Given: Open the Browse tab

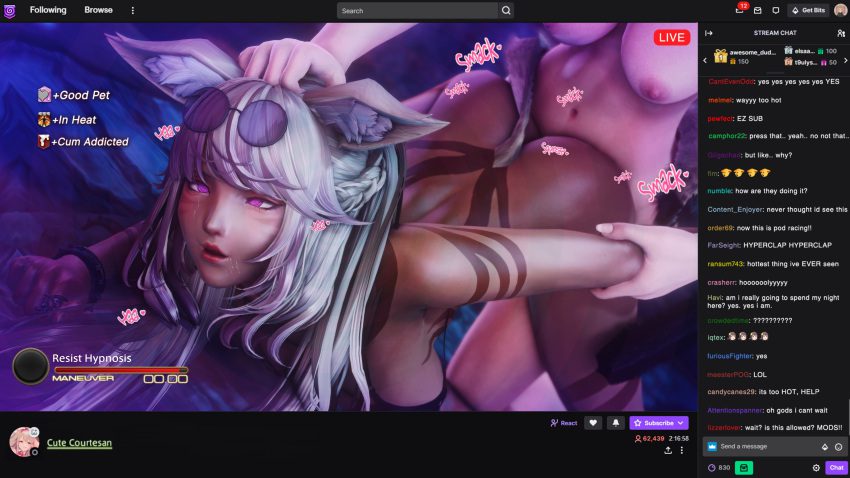Looking at the screenshot, I should coord(98,10).
